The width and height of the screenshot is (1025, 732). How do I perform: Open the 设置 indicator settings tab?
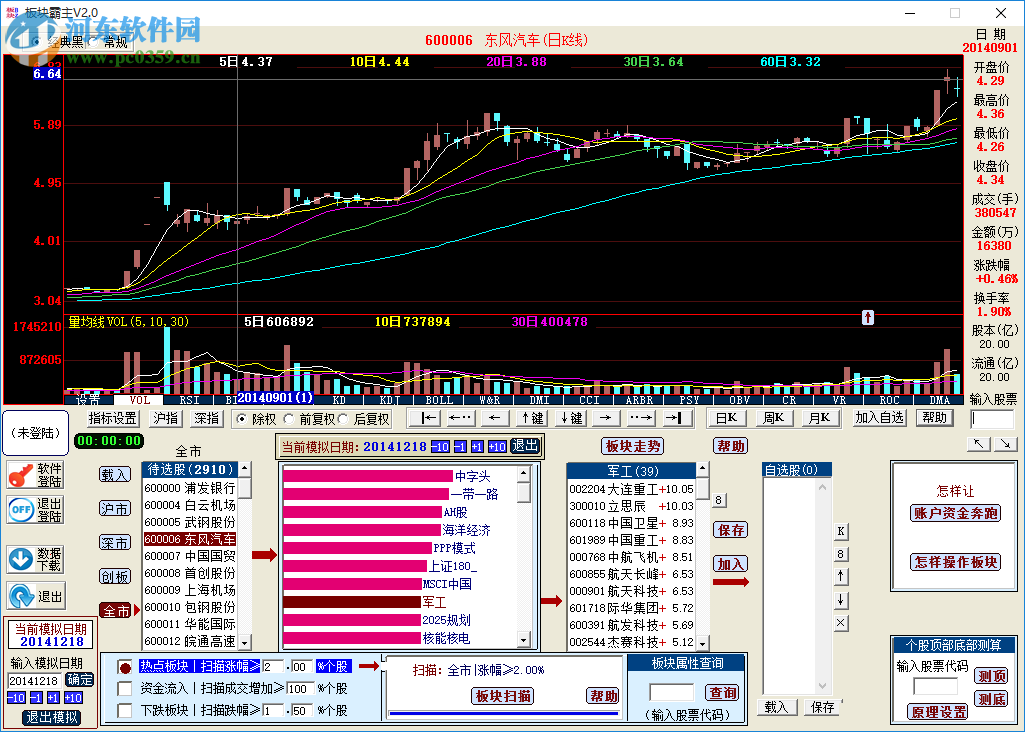[x=88, y=399]
